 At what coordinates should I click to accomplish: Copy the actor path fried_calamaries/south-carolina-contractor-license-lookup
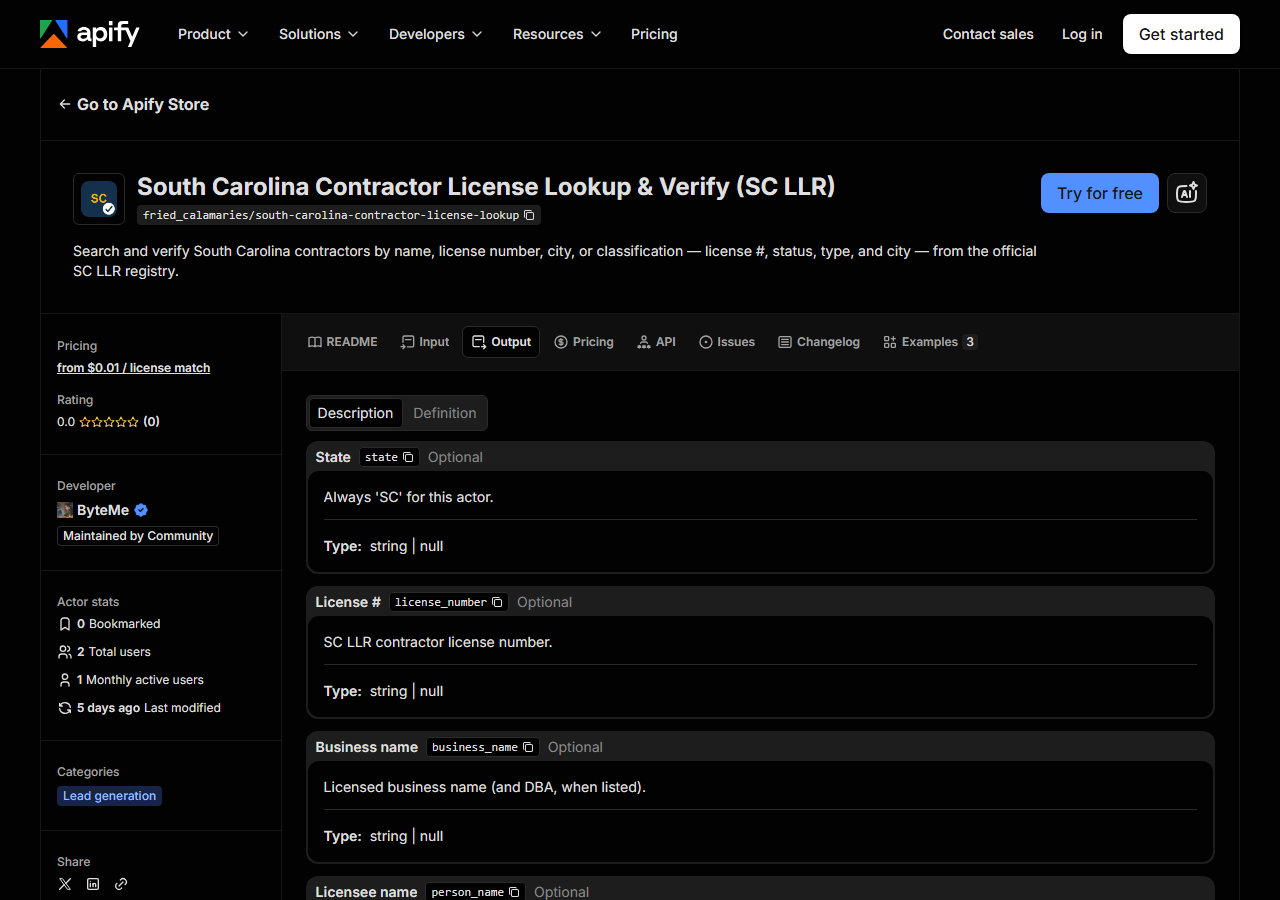pos(529,215)
